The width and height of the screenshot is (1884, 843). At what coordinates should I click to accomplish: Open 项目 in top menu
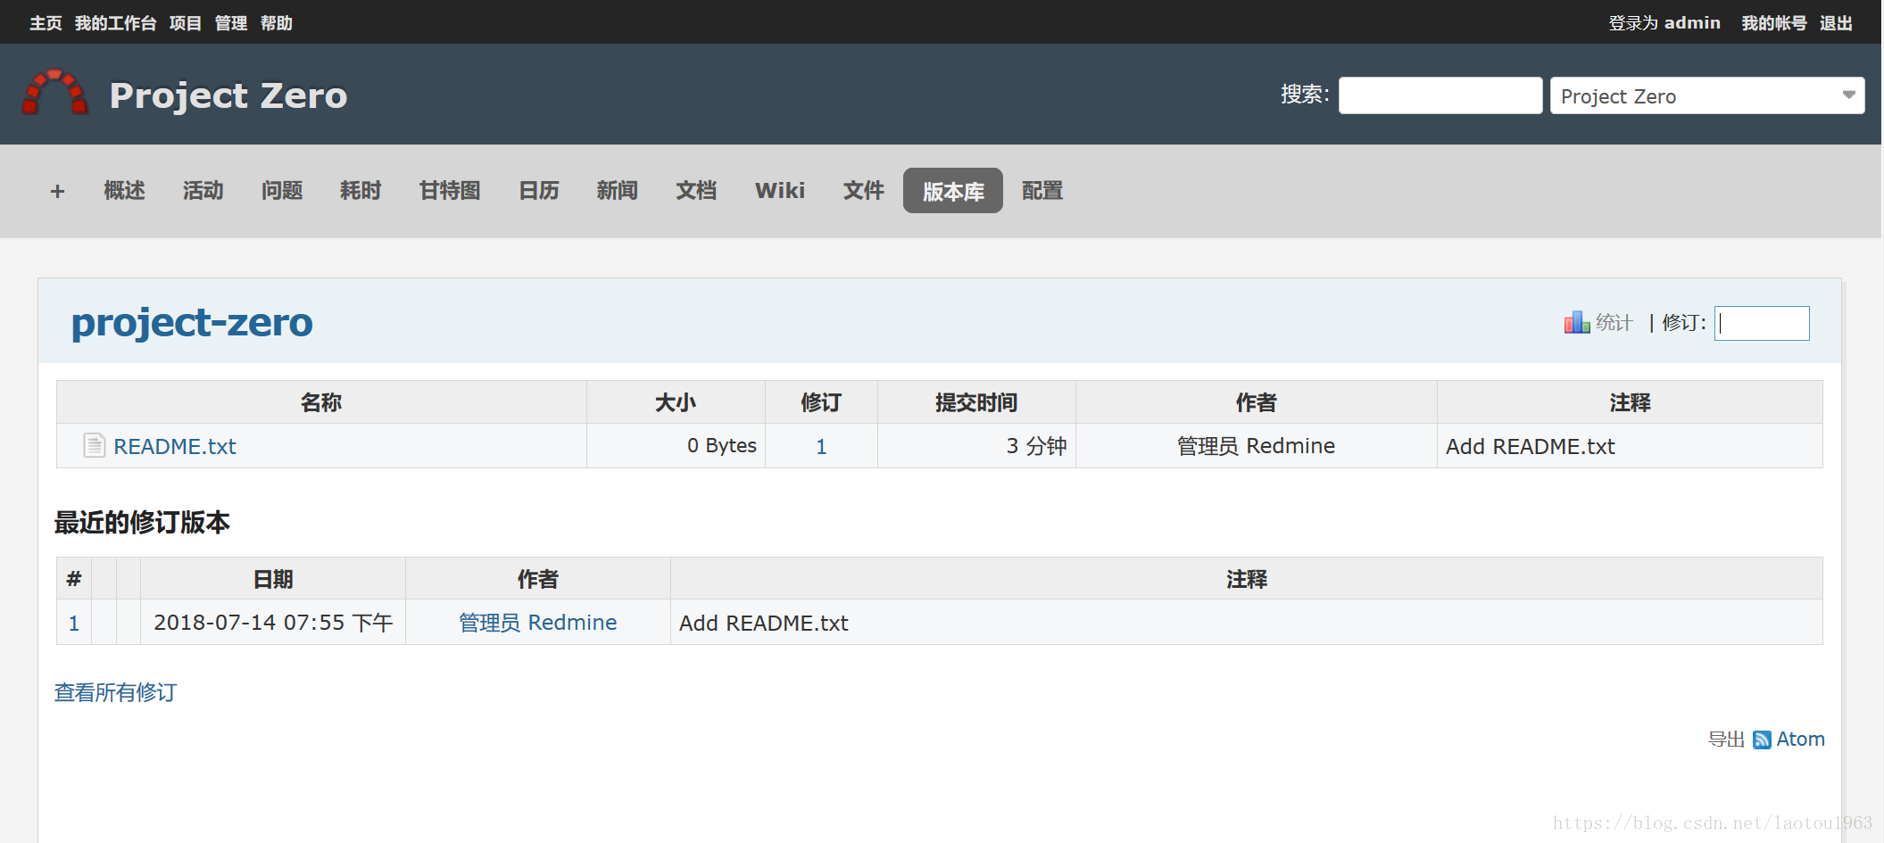185,22
